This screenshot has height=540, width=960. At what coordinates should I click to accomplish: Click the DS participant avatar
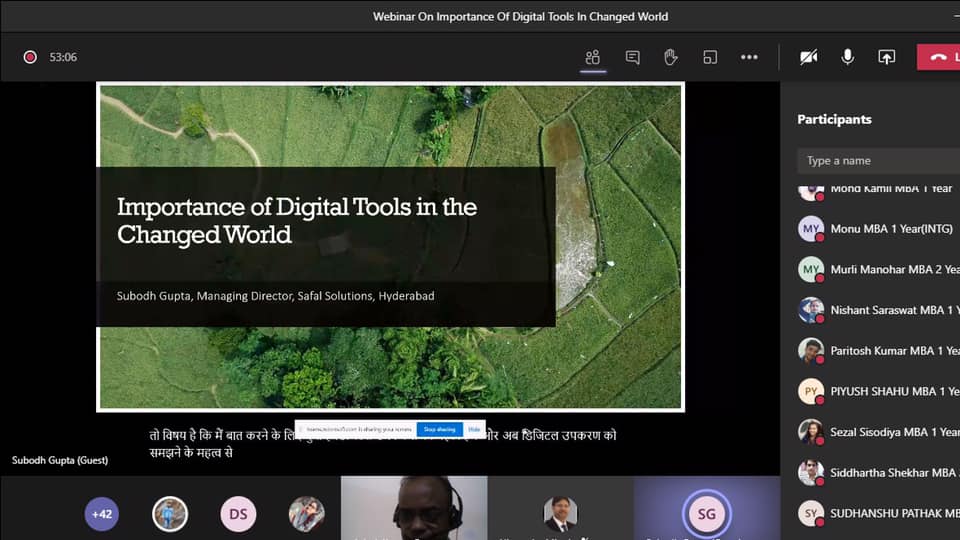(238, 514)
